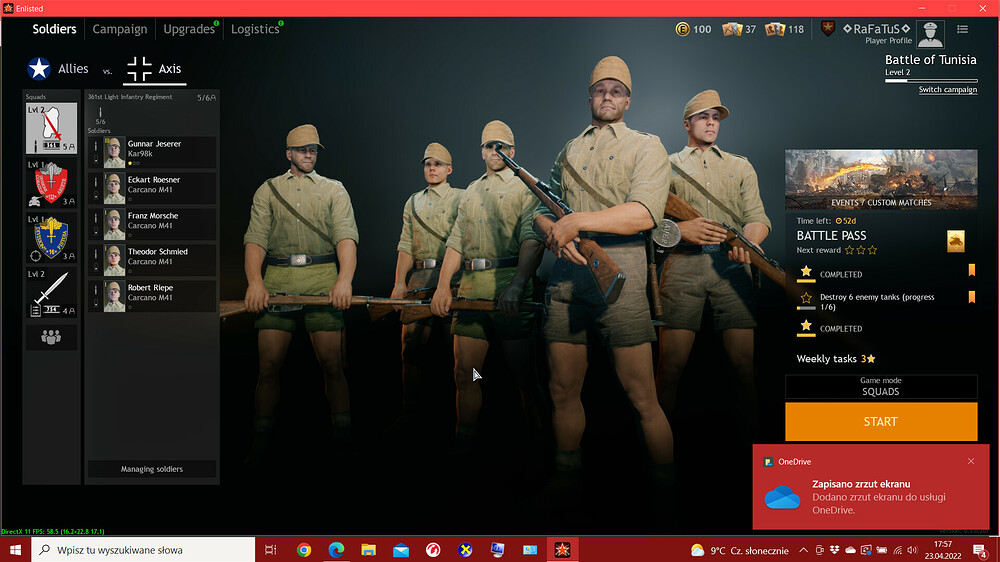Click the volume speaker tray icon
The image size is (1000, 562).
click(913, 550)
